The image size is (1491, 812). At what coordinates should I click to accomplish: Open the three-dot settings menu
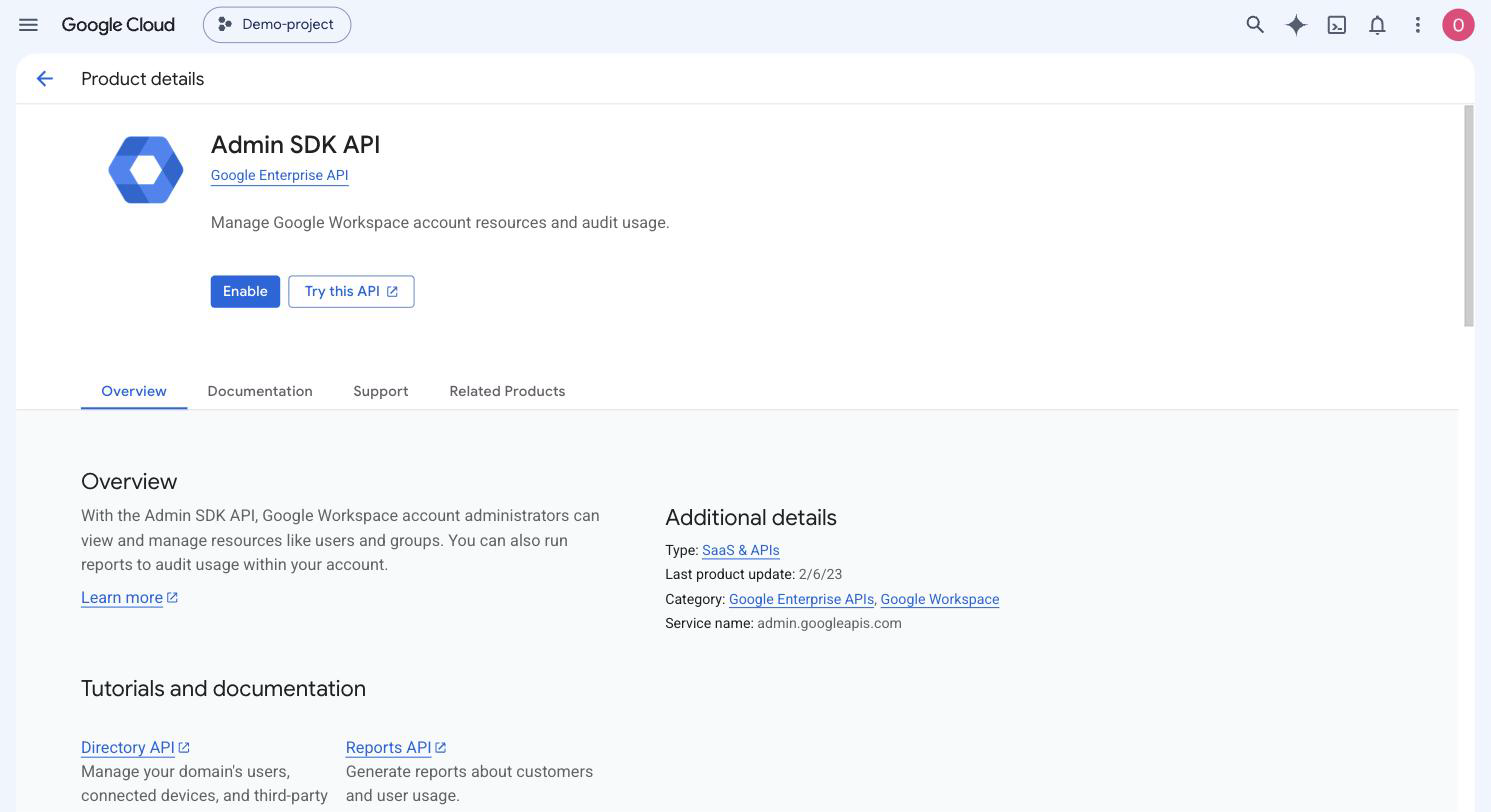click(x=1417, y=25)
